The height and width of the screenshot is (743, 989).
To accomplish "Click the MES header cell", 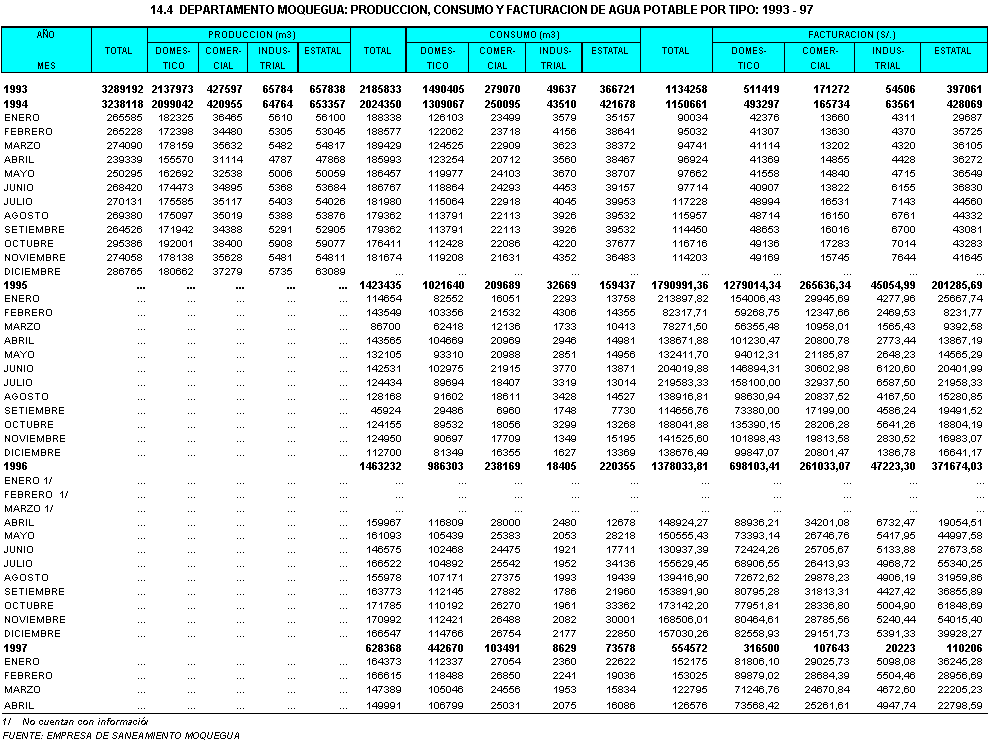I will 45,65.
